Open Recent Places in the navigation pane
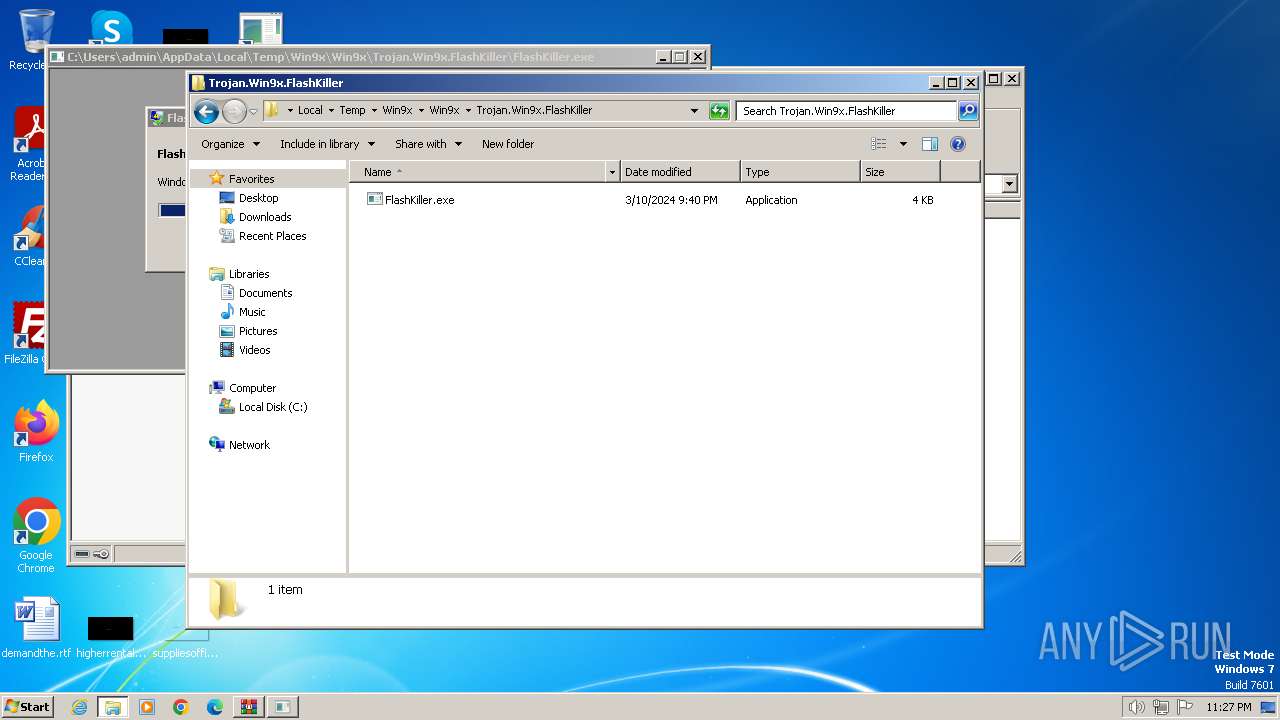The image size is (1280, 720). coord(272,236)
